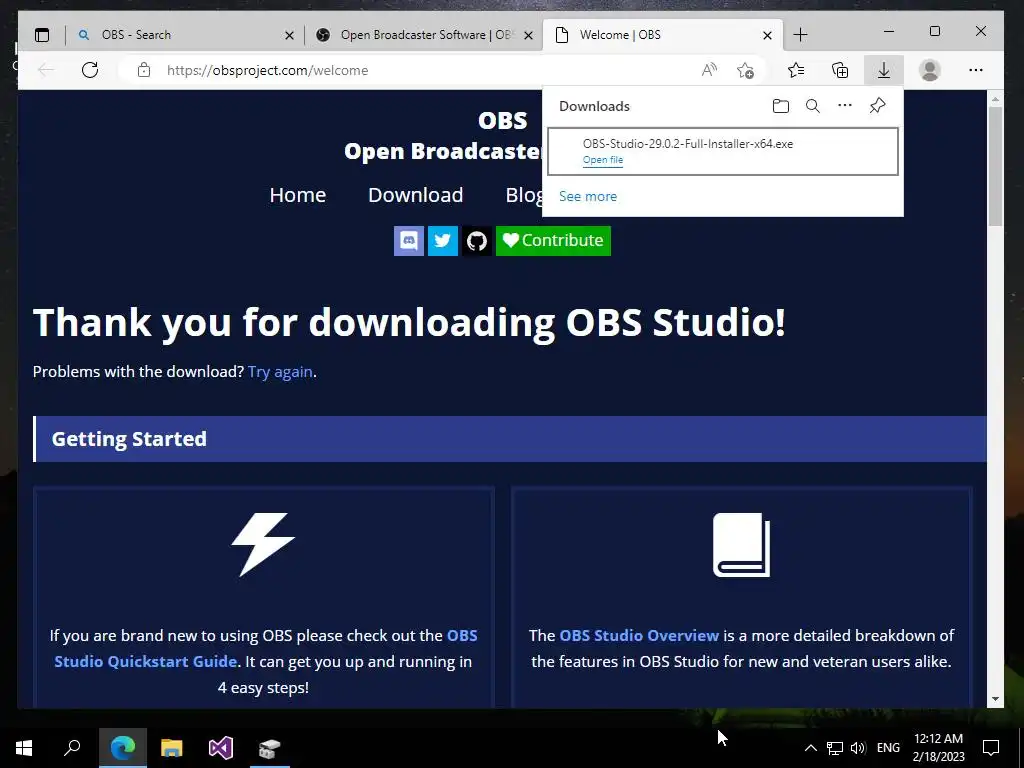
Task: Open the OBS Twitter icon
Action: pos(443,241)
